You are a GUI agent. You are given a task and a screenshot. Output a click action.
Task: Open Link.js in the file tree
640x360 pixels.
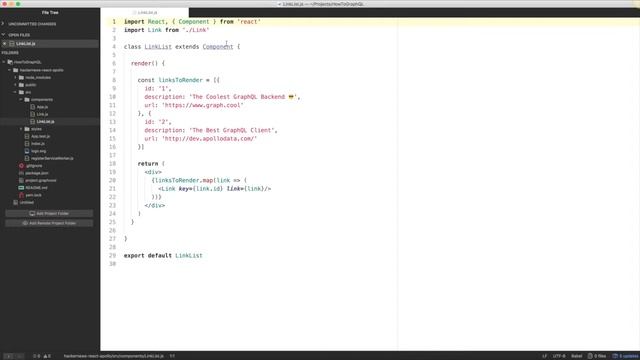42,114
